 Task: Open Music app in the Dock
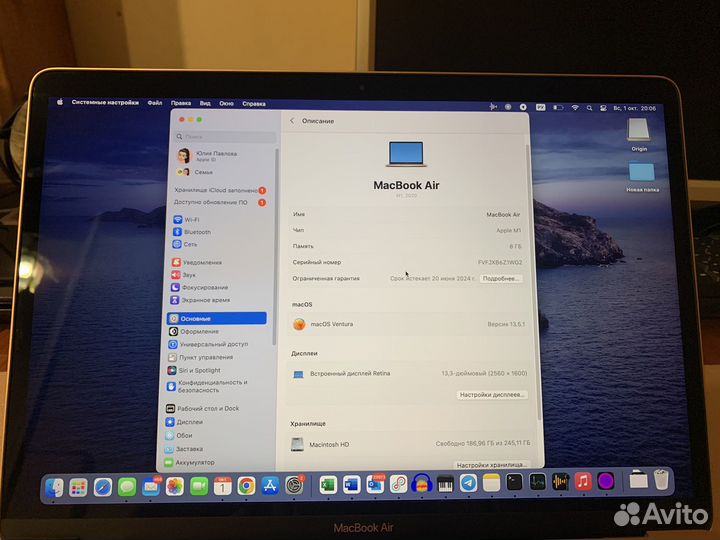(583, 481)
